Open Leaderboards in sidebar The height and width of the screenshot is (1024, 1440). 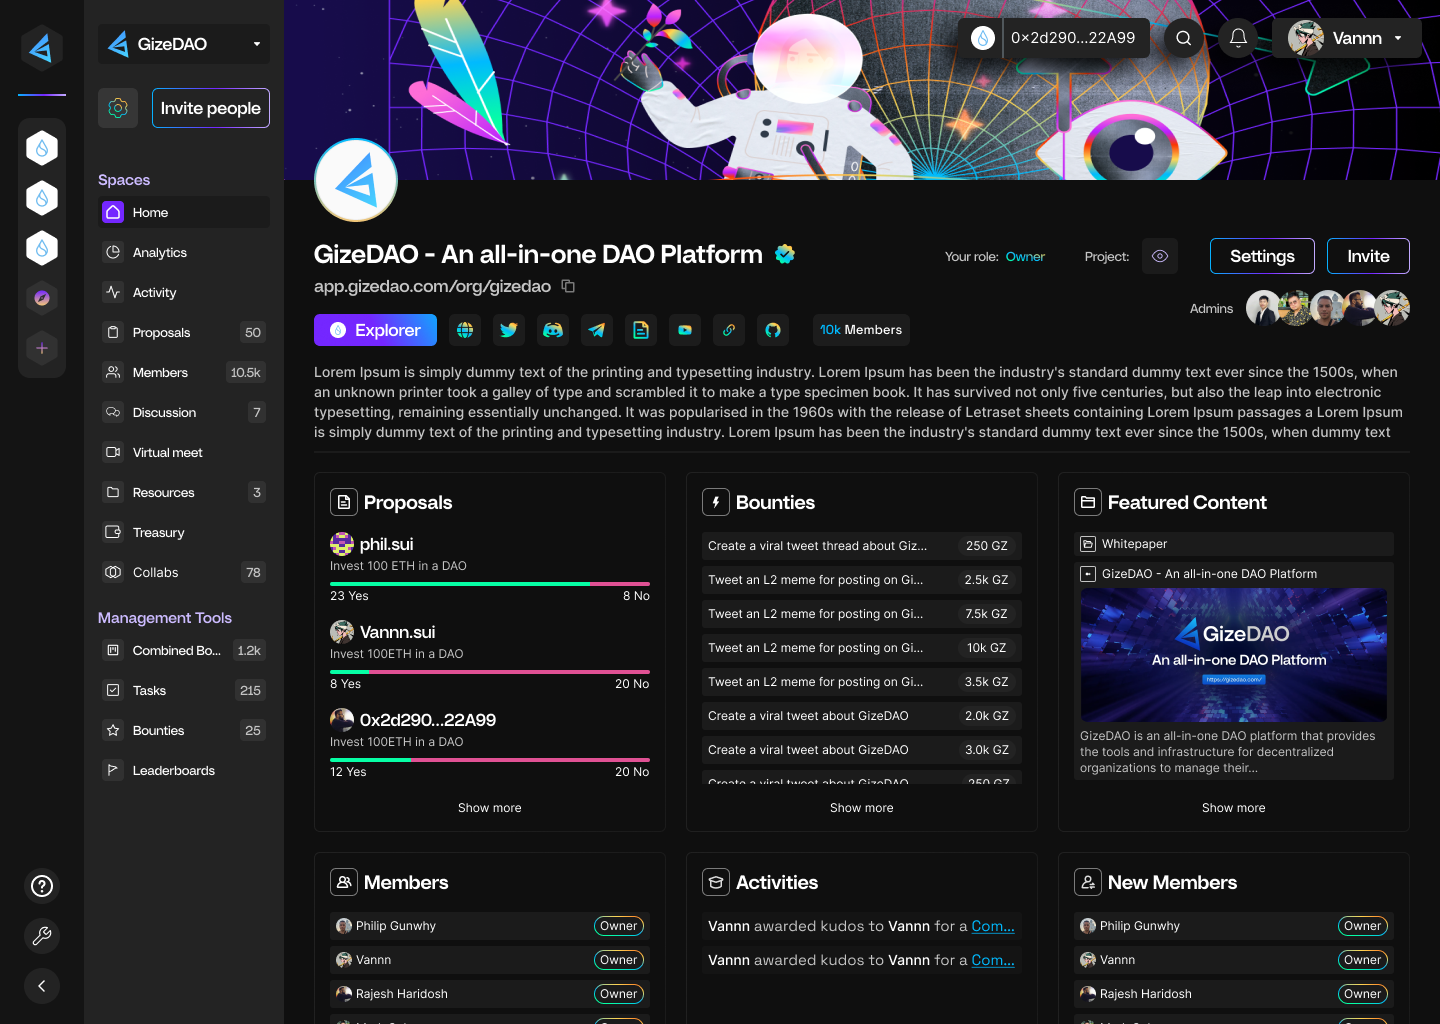pyautogui.click(x=184, y=770)
